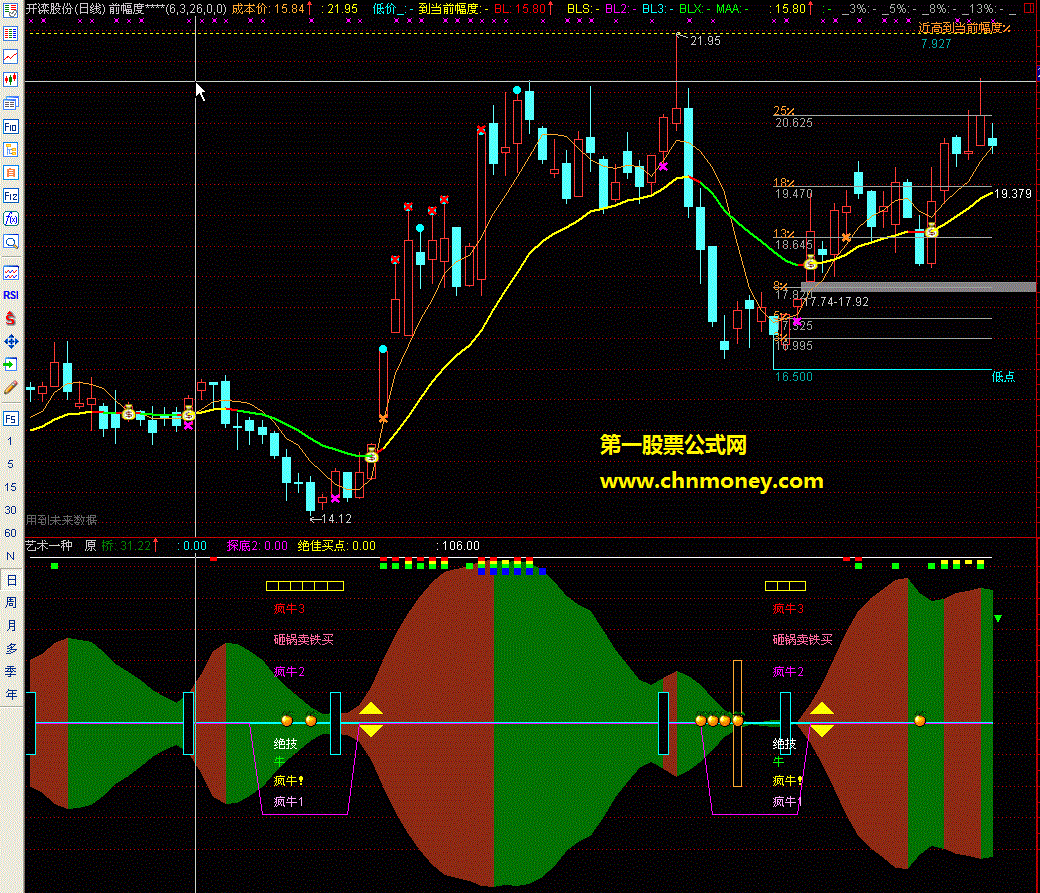Switch to the 多 multi-day period
Viewport: 1040px width, 893px height.
tap(11, 649)
